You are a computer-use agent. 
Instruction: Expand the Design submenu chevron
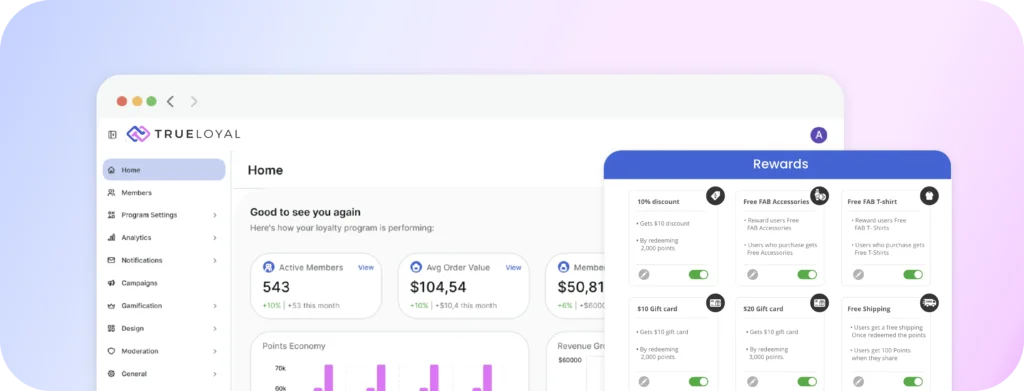[215, 328]
